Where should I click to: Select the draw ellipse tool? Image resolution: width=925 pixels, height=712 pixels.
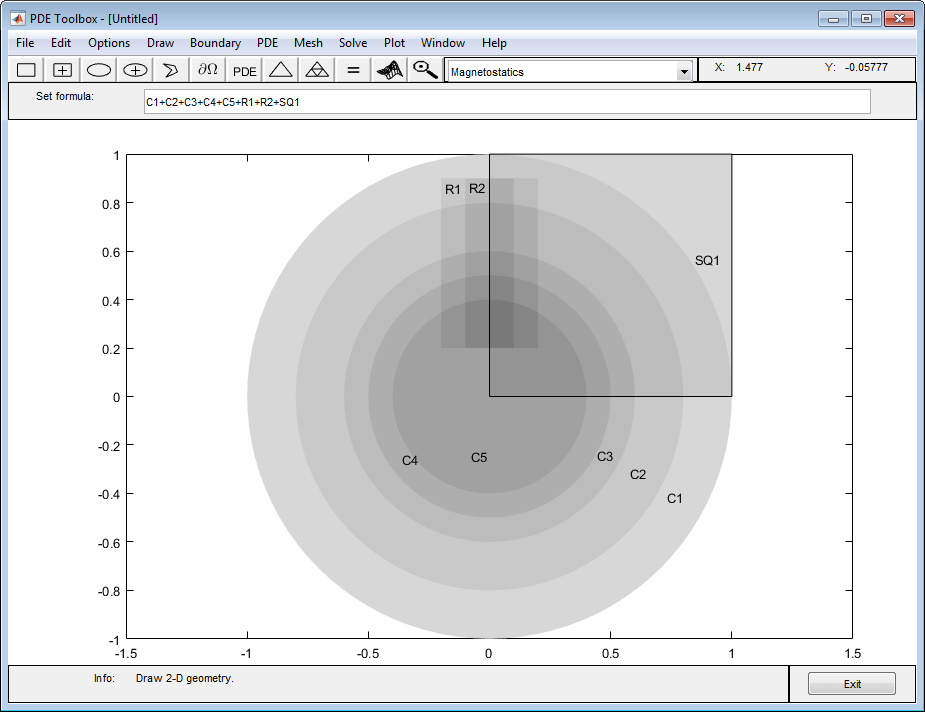(99, 70)
